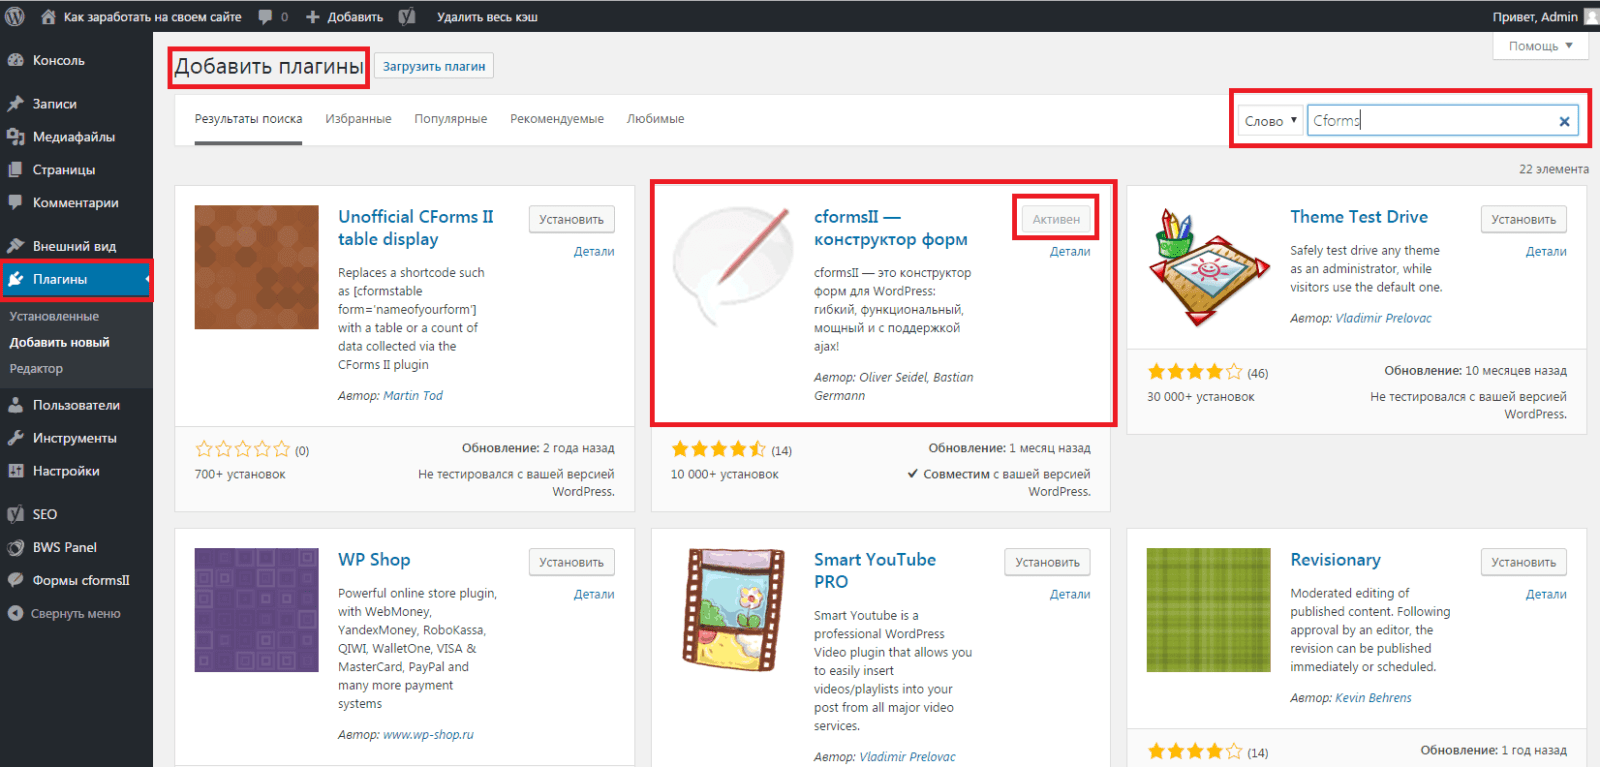Open author link Martin Tod
Viewport: 1600px width, 767px height.
pos(413,396)
